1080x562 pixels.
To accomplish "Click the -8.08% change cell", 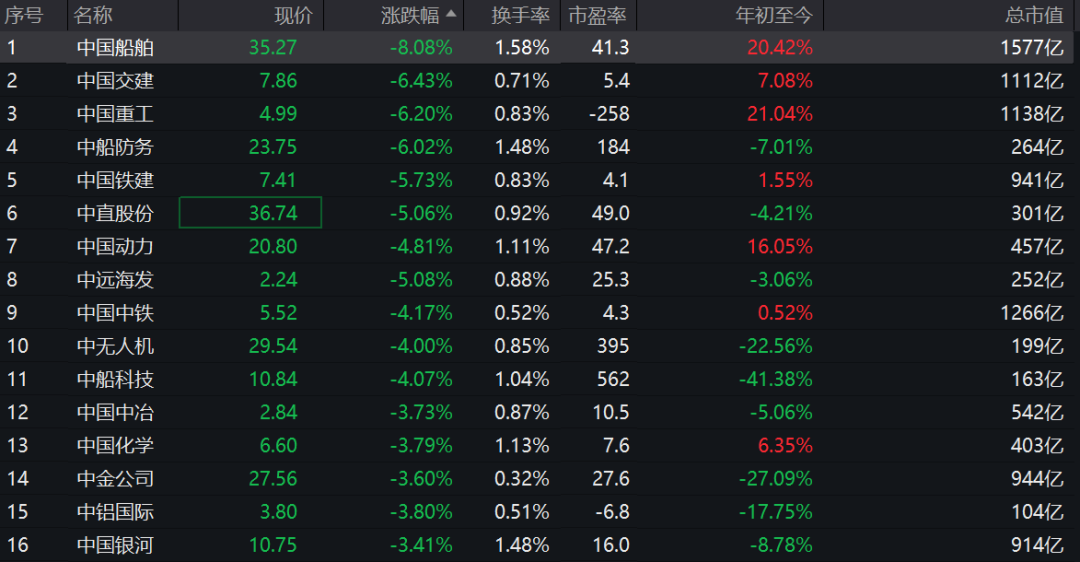I will click(421, 48).
